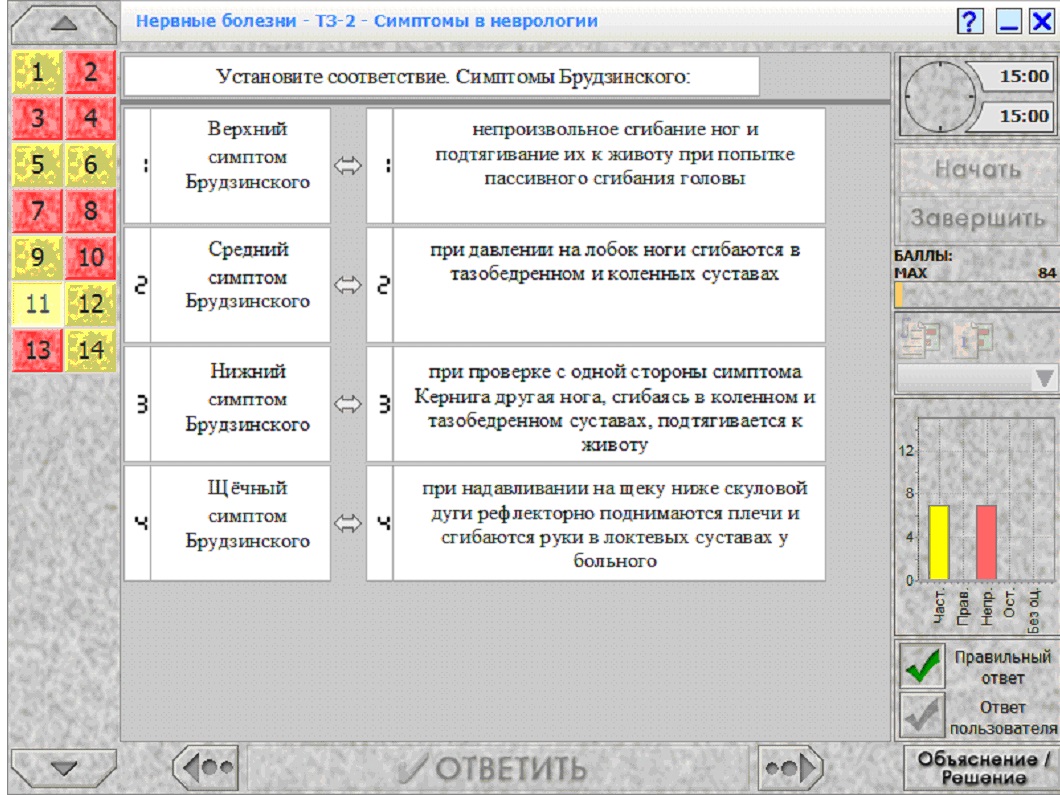Click the Завершить button

[978, 218]
